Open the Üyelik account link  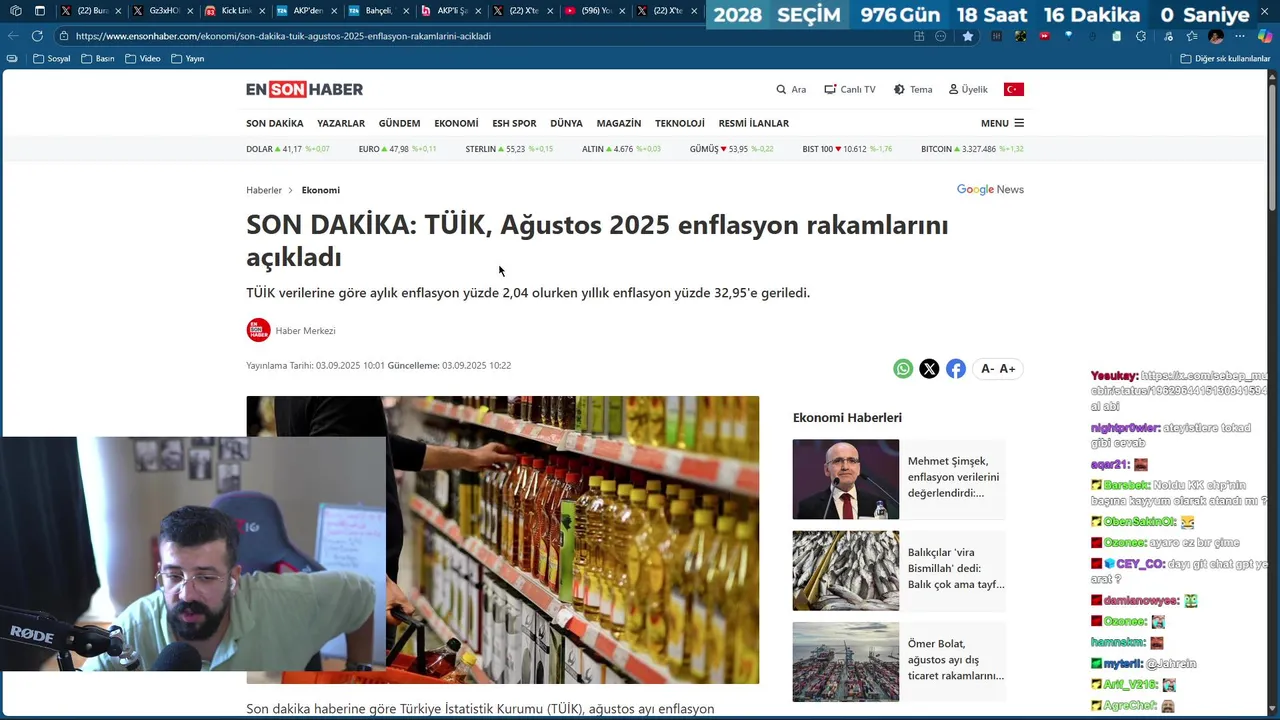[x=968, y=89]
